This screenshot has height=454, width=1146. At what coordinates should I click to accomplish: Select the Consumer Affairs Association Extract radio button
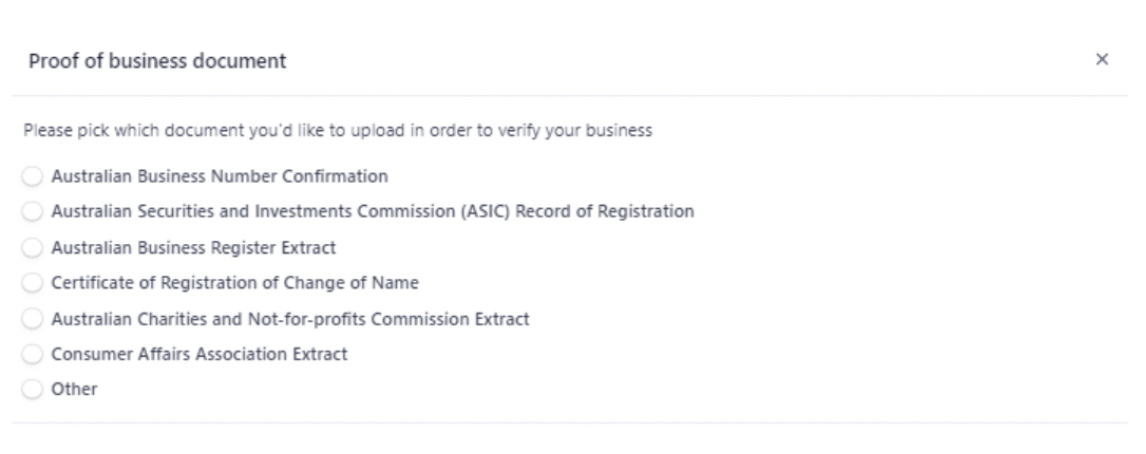[32, 354]
